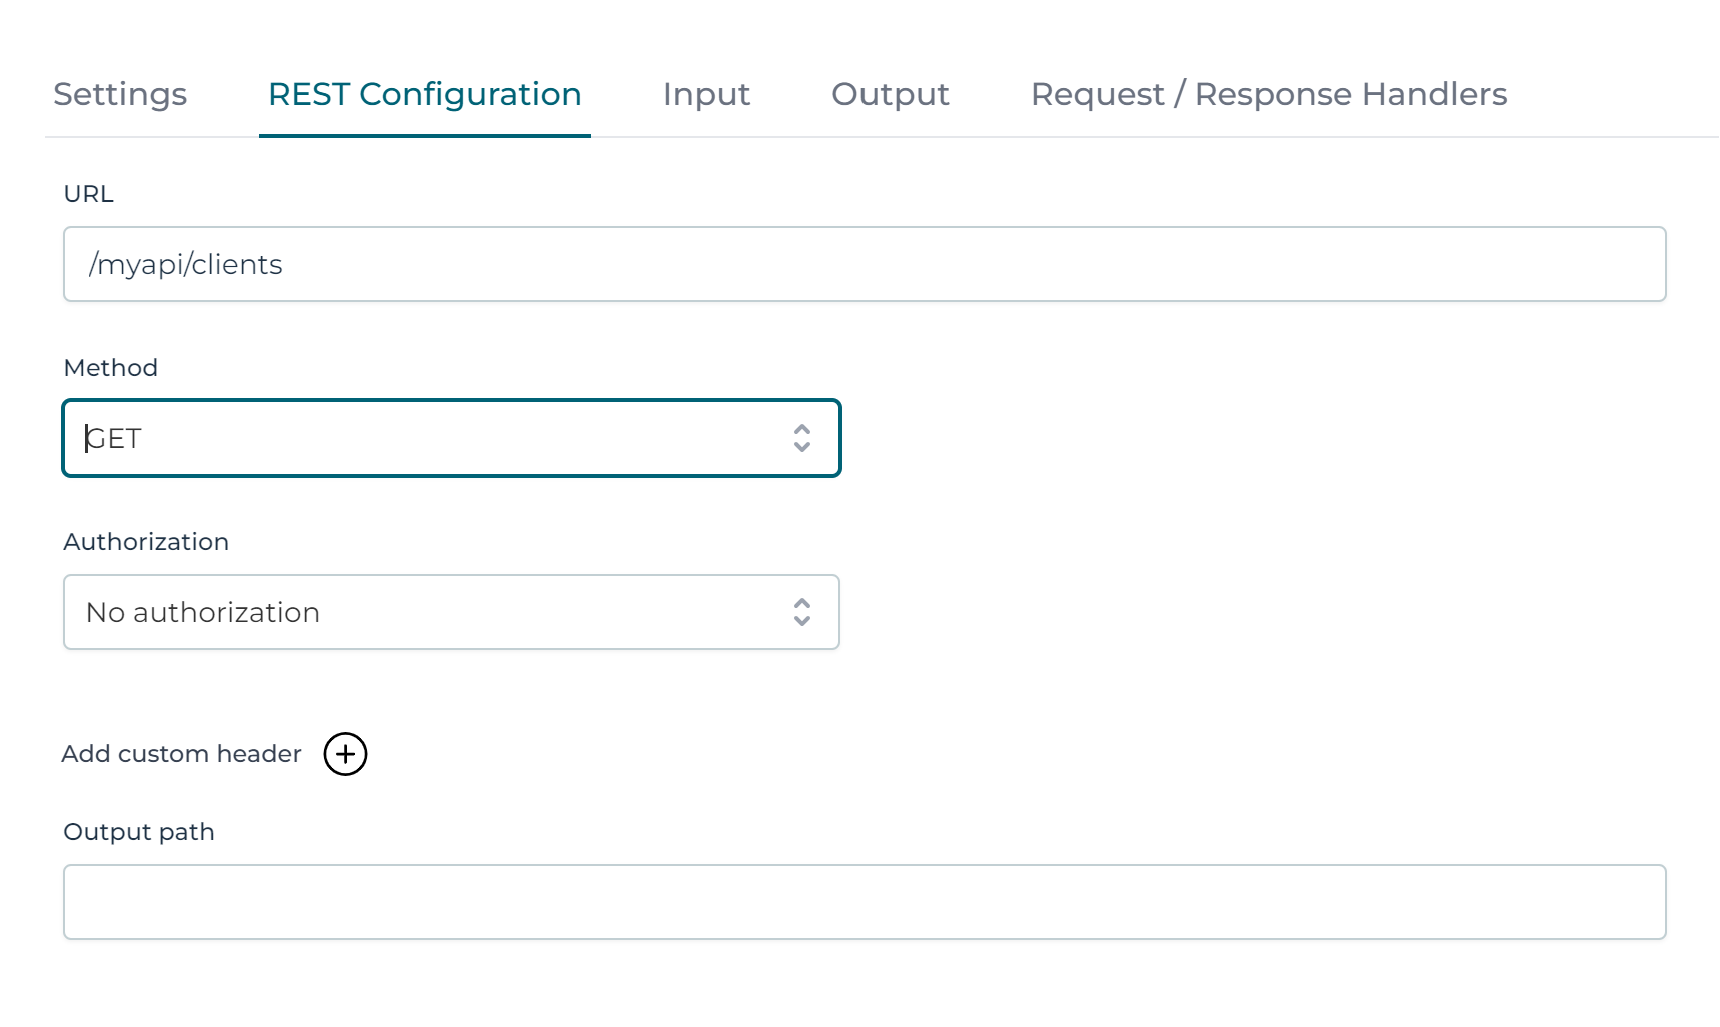Click the Method label above the dropdown

point(110,368)
